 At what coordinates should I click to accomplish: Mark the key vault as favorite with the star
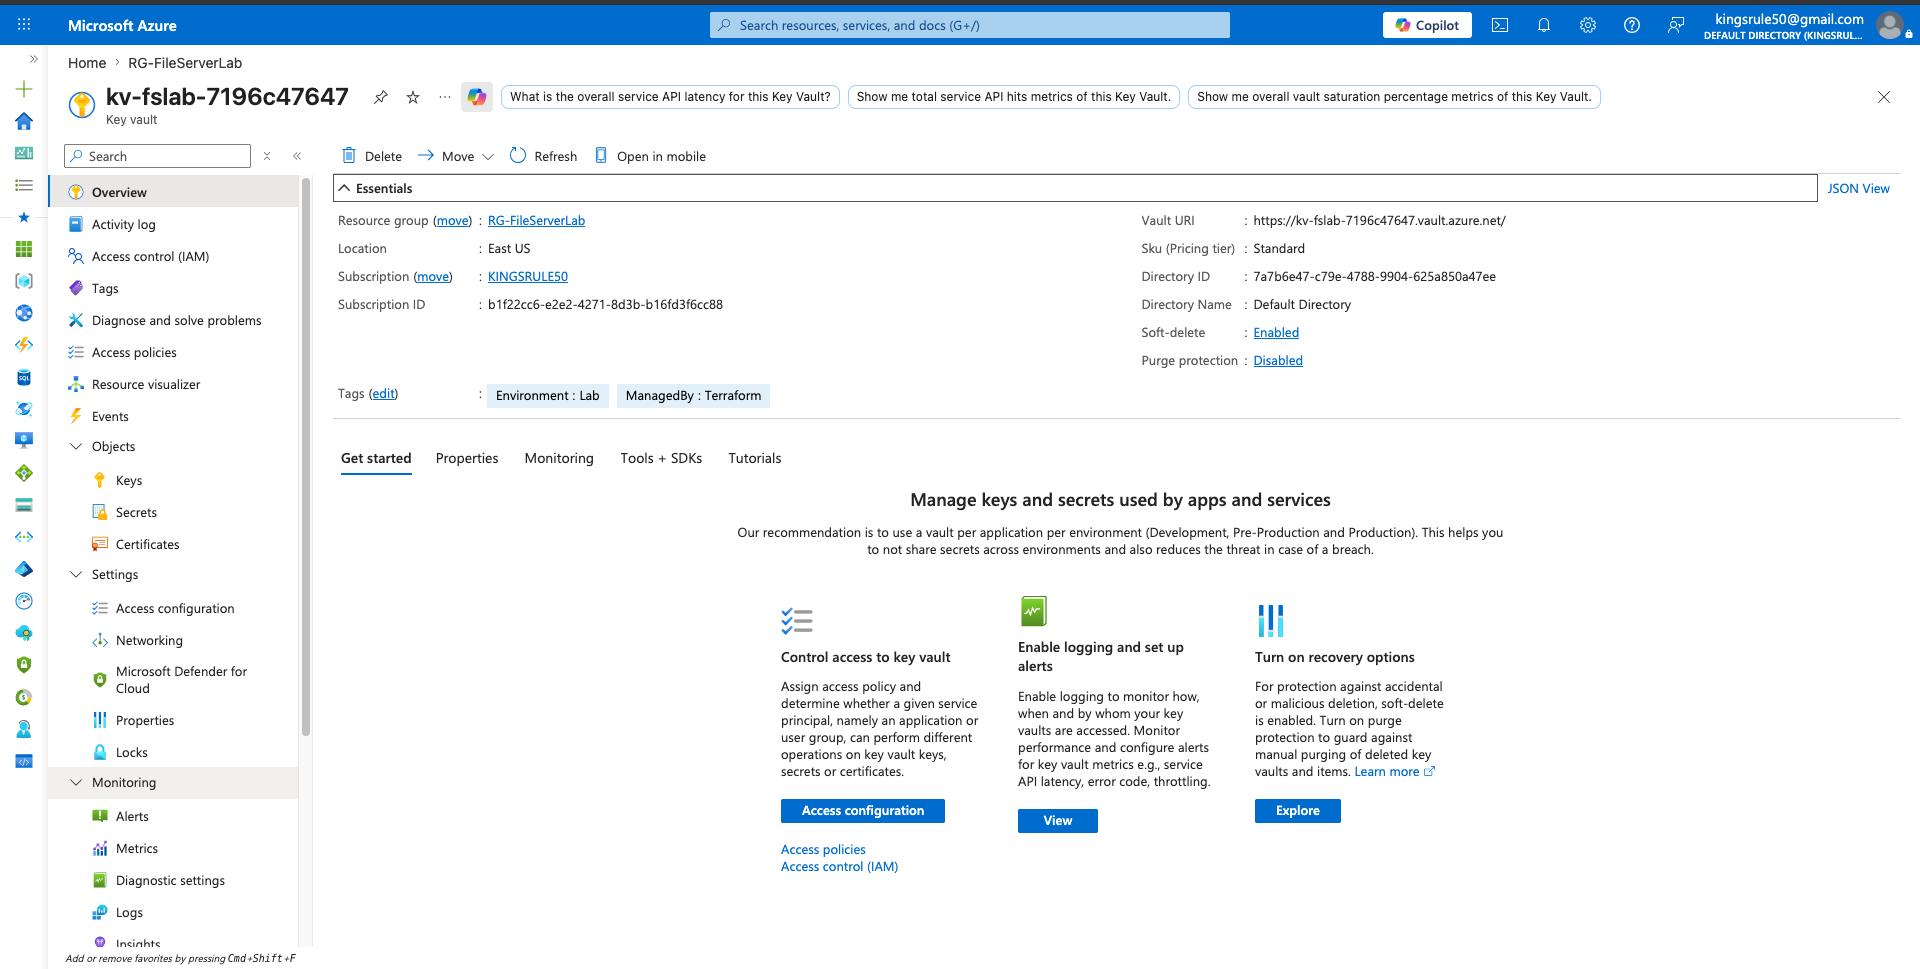click(413, 97)
